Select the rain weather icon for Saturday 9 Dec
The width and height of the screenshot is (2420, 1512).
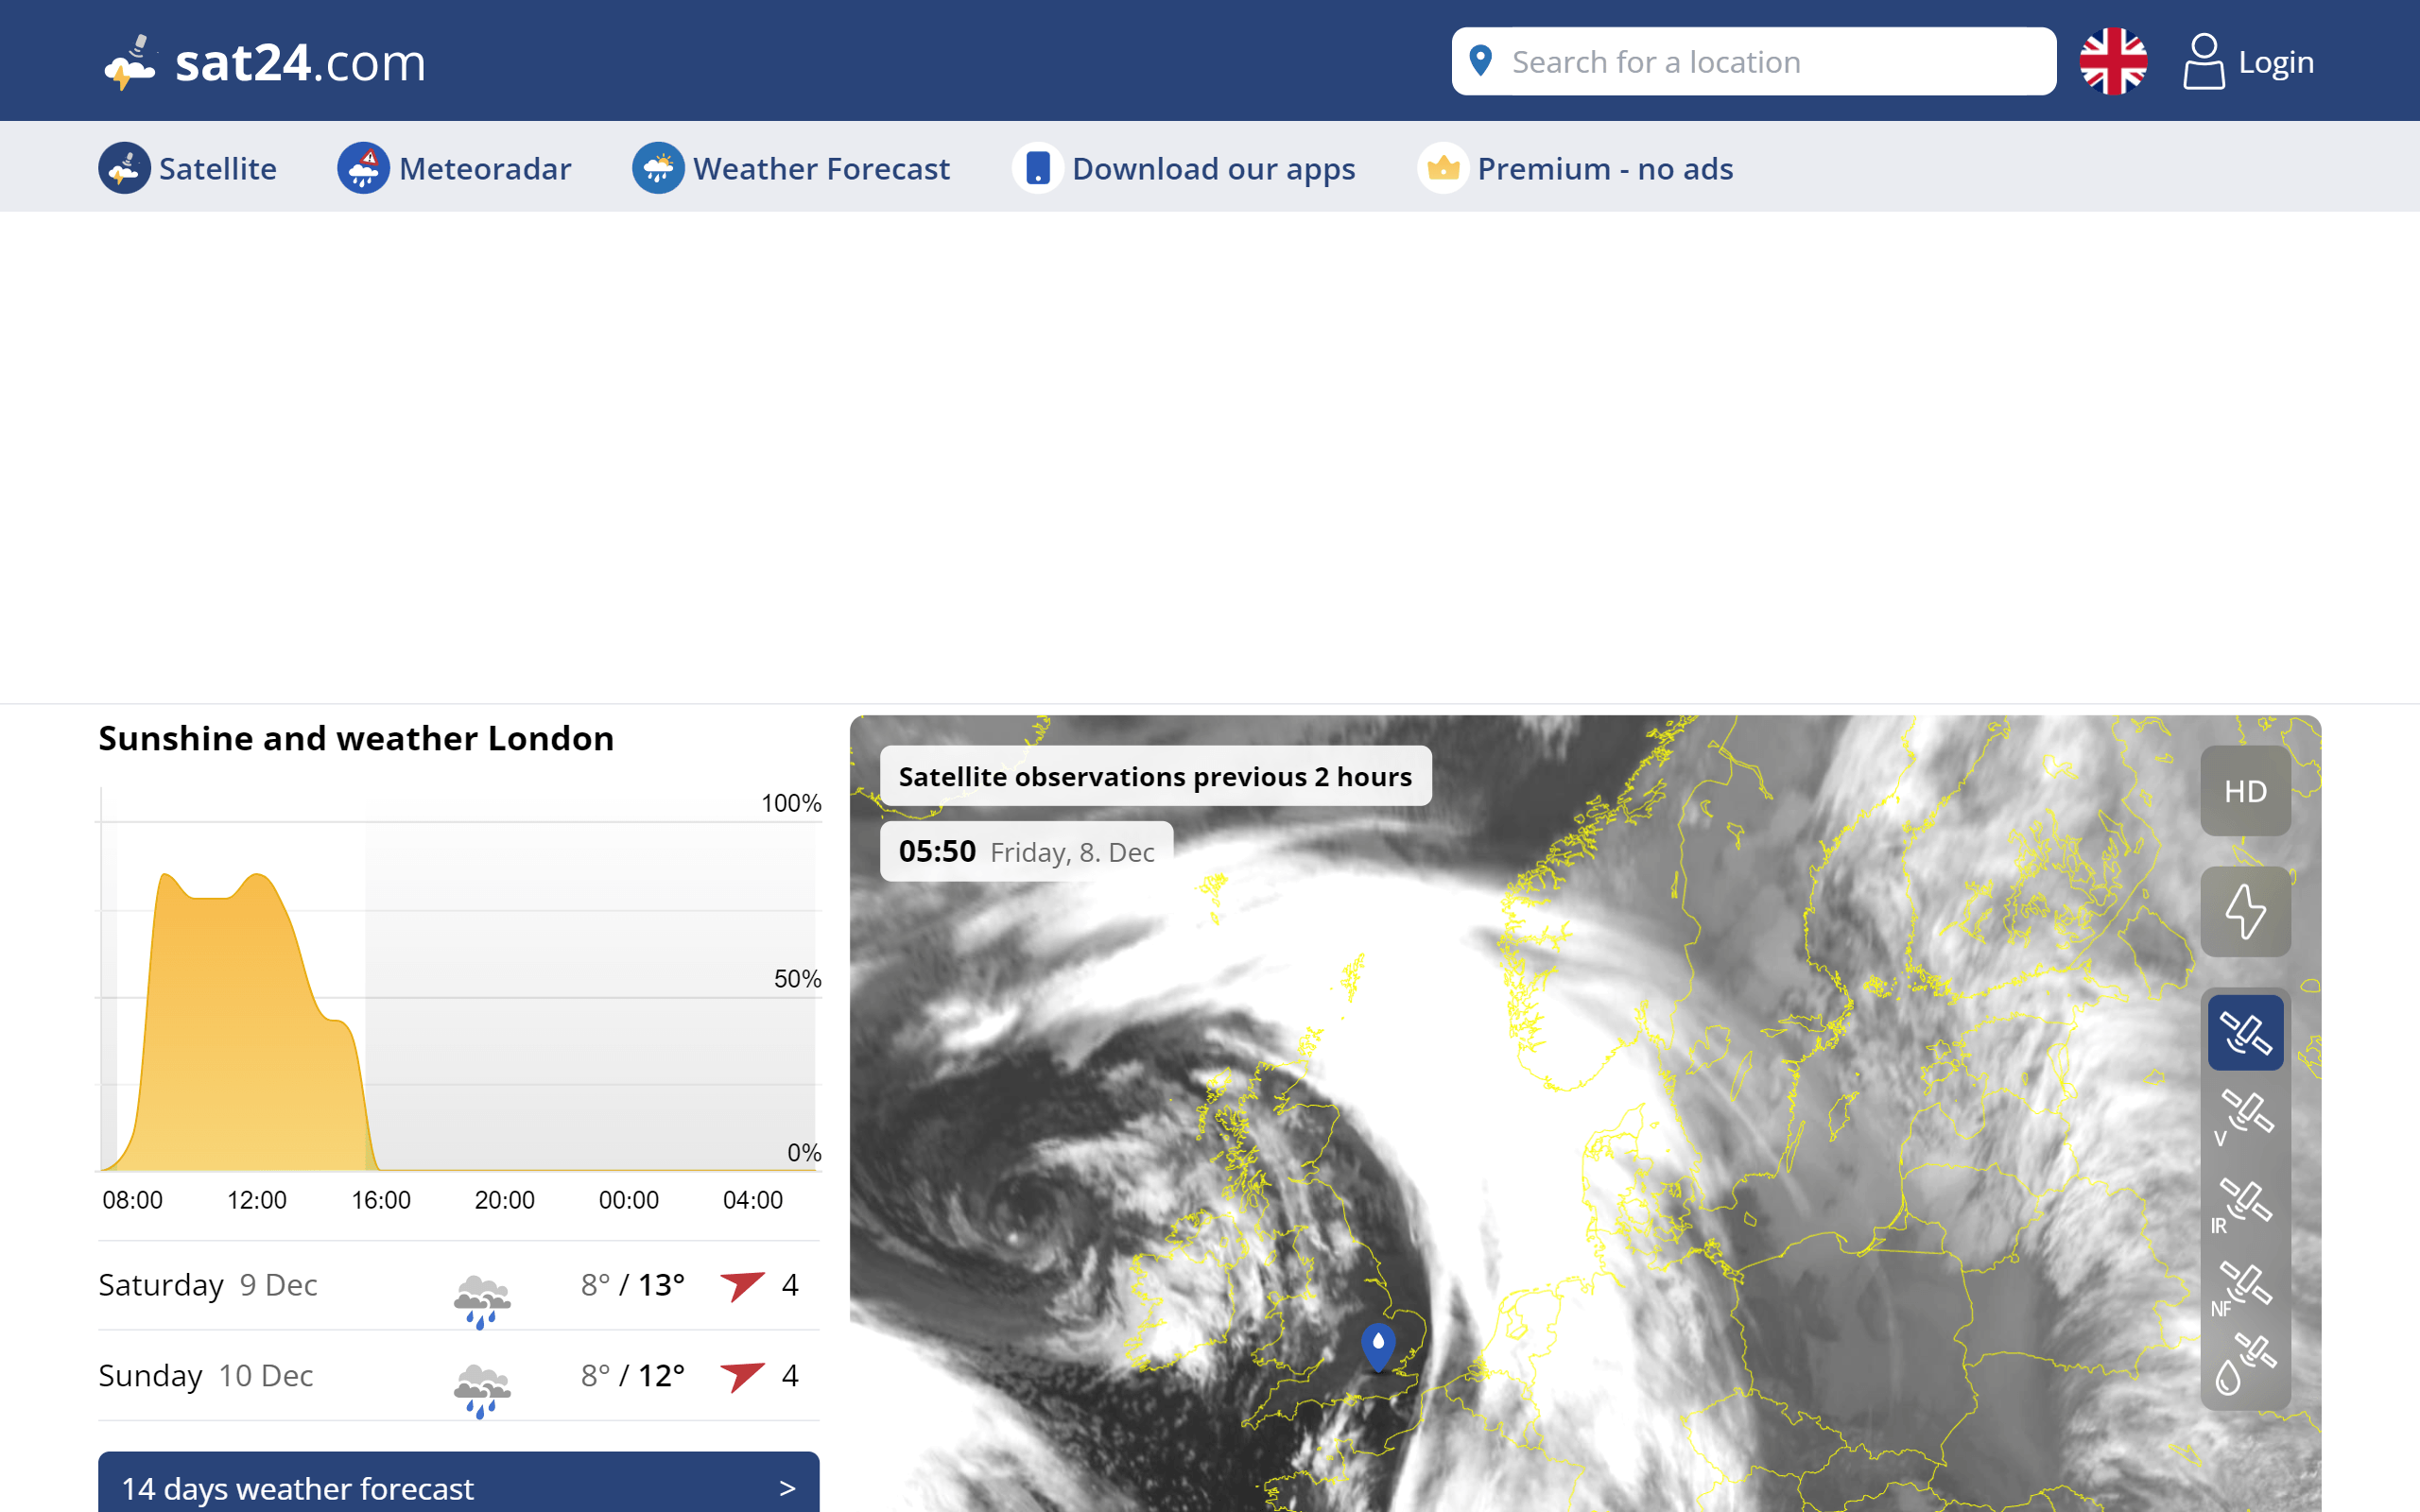tap(481, 1293)
